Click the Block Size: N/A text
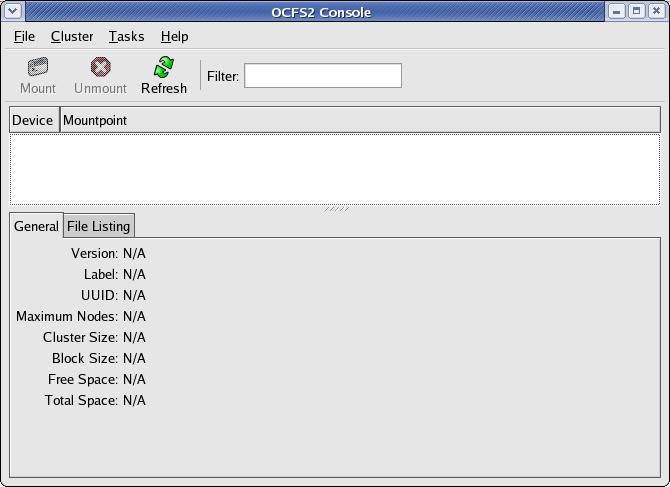Viewport: 670px width, 487px height. click(x=99, y=358)
